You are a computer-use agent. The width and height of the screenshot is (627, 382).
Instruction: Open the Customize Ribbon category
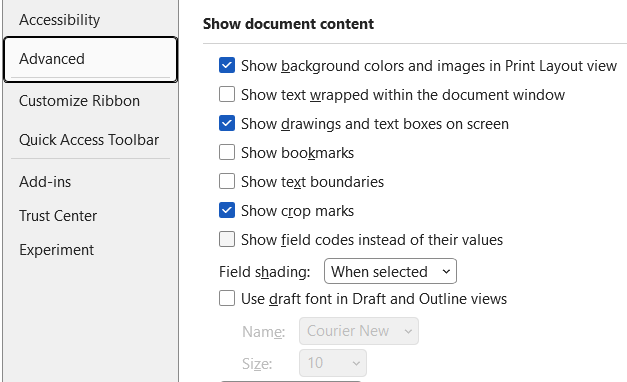(x=80, y=101)
